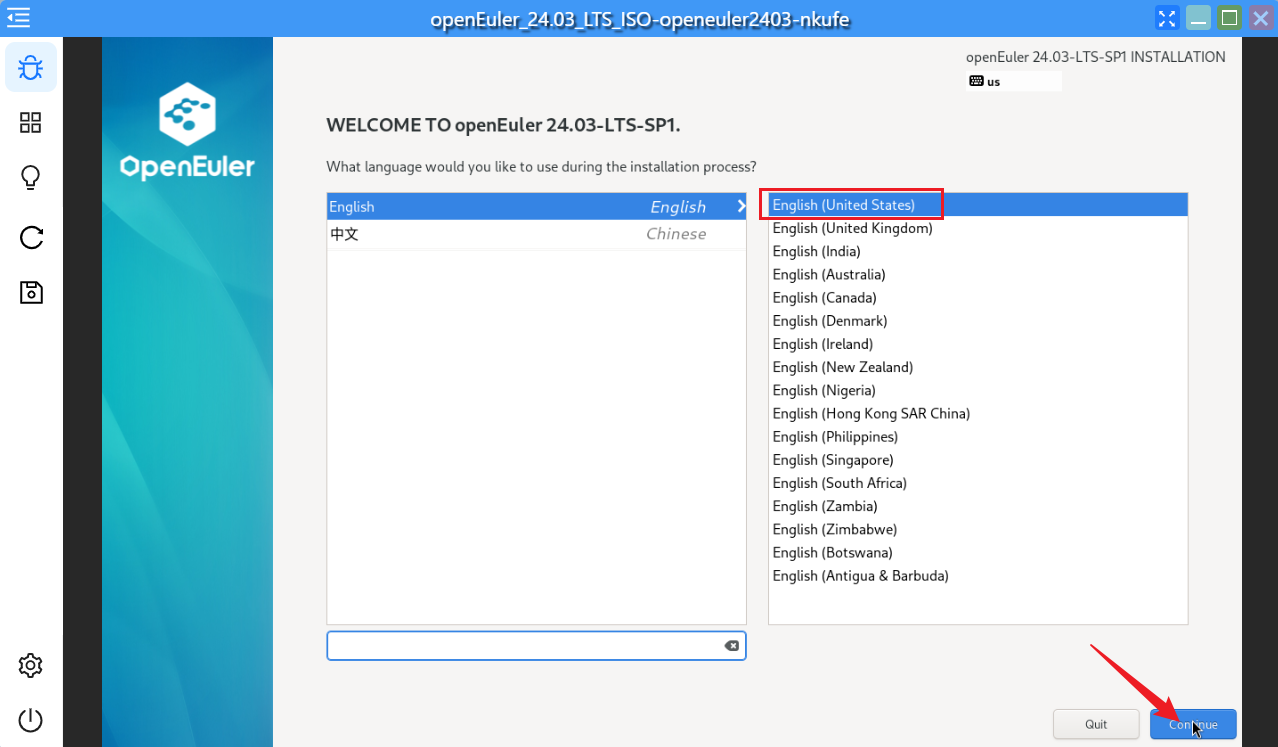This screenshot has height=747, width=1278.
Task: Close the VM window
Action: 1260,17
